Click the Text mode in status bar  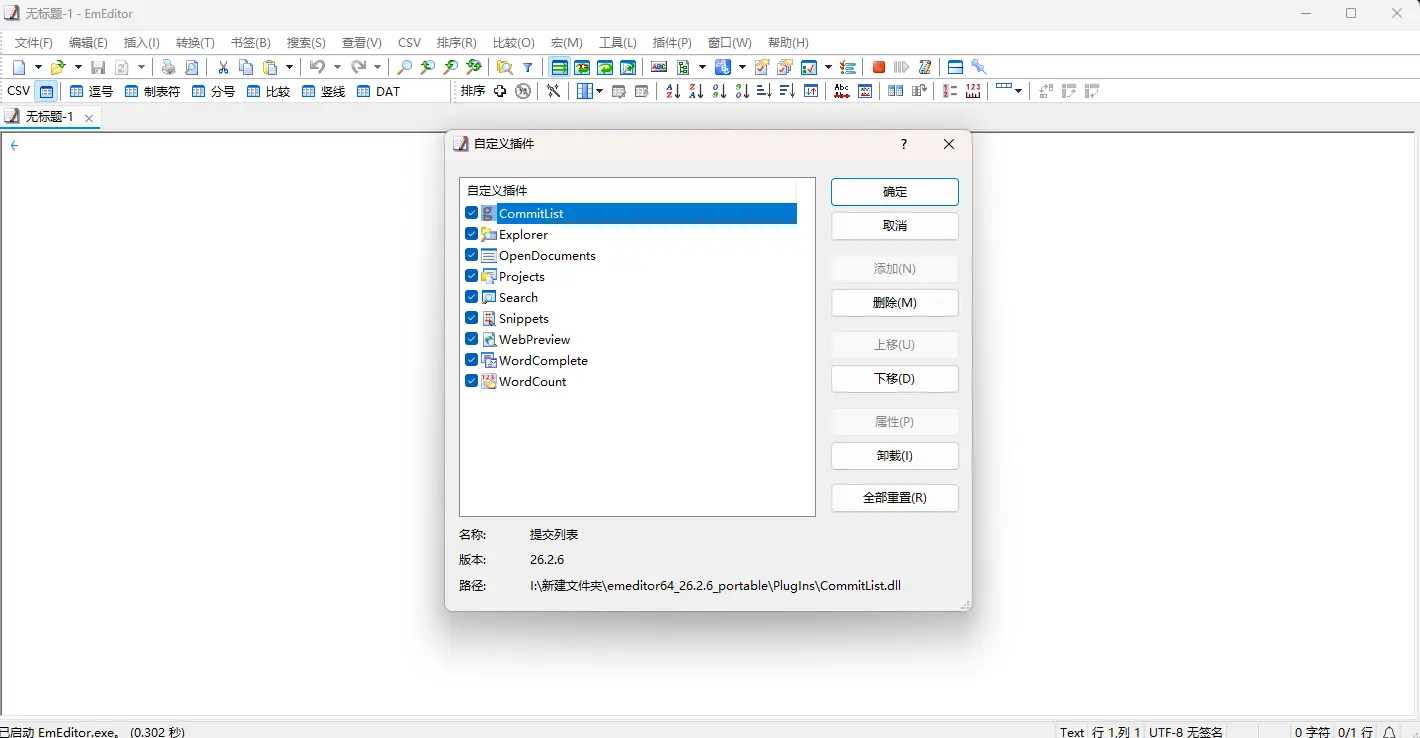pos(1072,732)
